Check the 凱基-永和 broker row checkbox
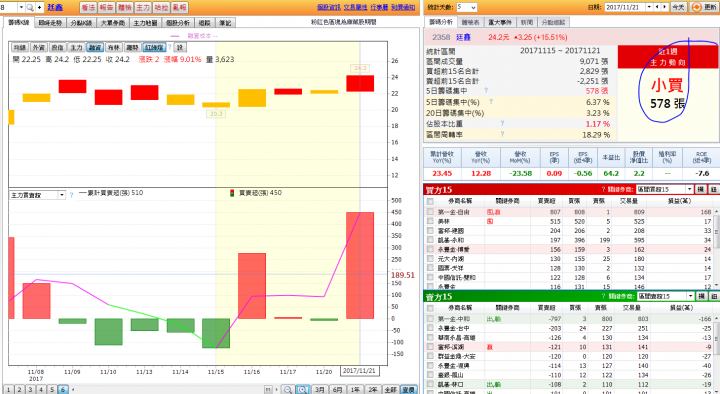The width and height of the screenshot is (720, 394). [x=430, y=240]
